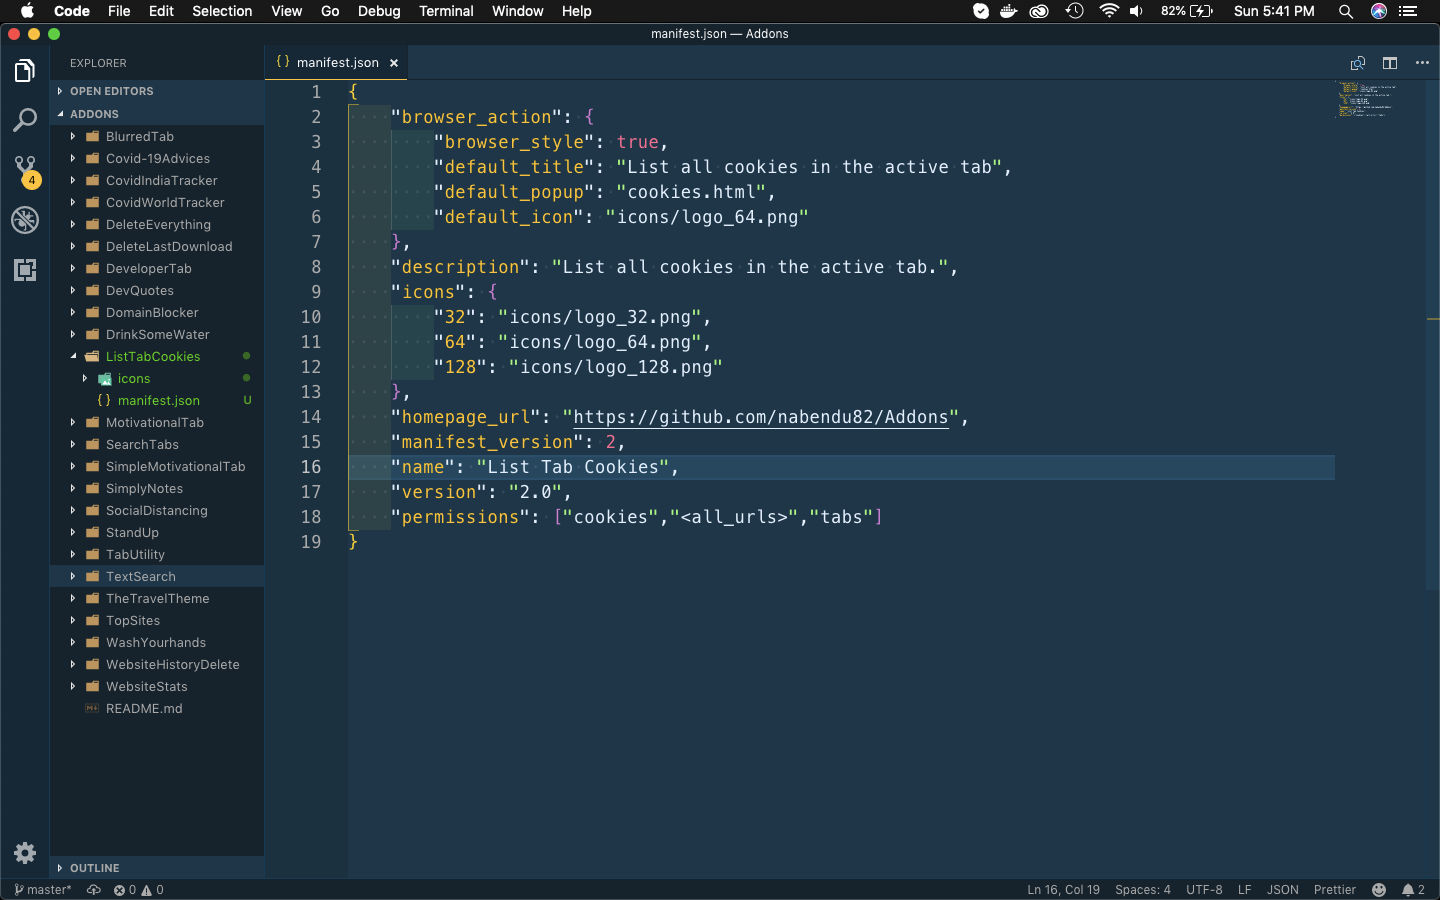The width and height of the screenshot is (1440, 900).
Task: Open the Explorer view in activity bar
Action: pyautogui.click(x=25, y=71)
